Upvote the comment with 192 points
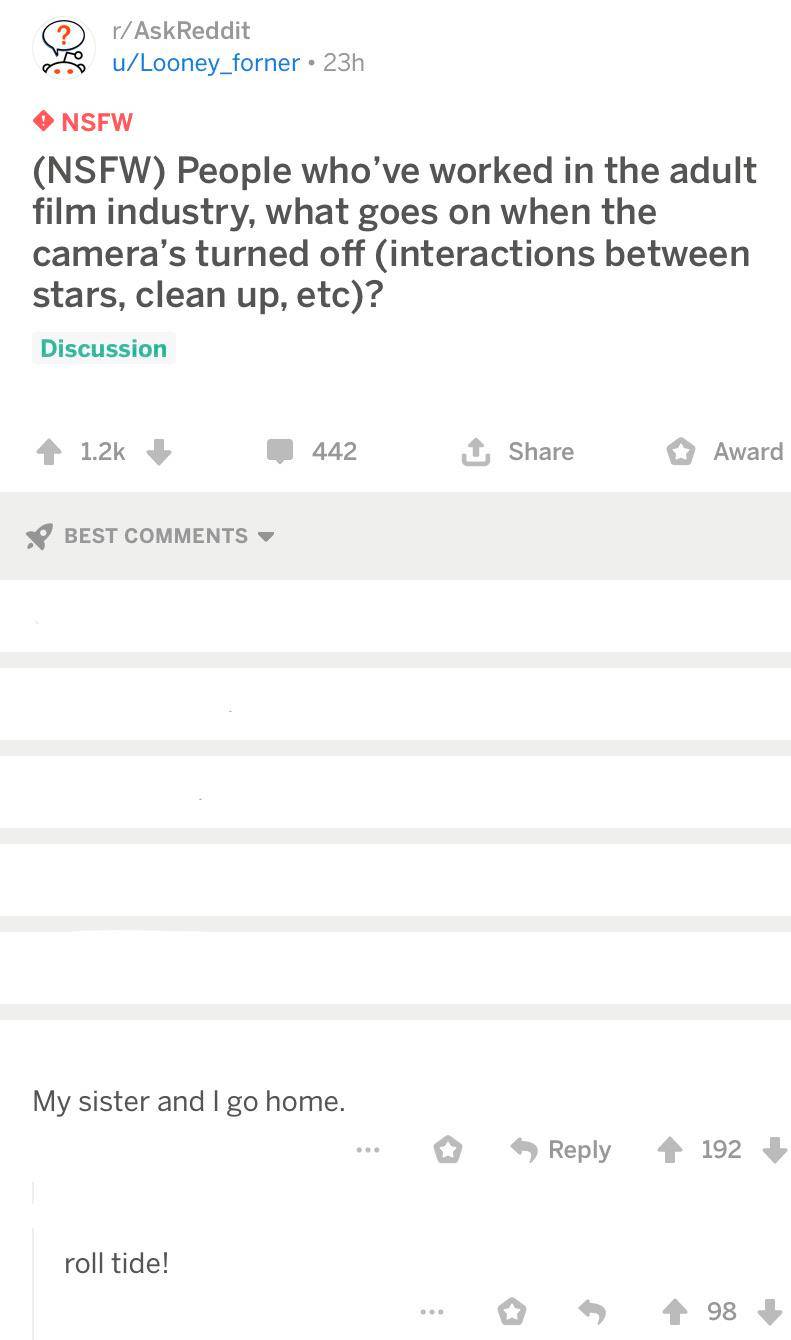791x1340 pixels. (x=669, y=1150)
